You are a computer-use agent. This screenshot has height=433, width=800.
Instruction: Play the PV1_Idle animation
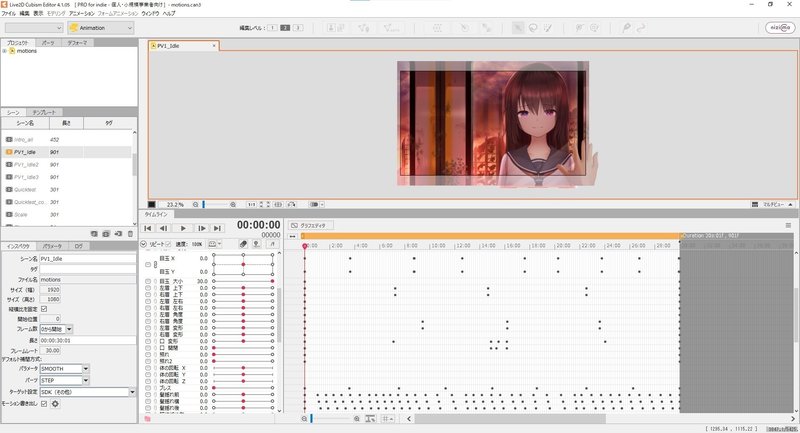point(183,228)
